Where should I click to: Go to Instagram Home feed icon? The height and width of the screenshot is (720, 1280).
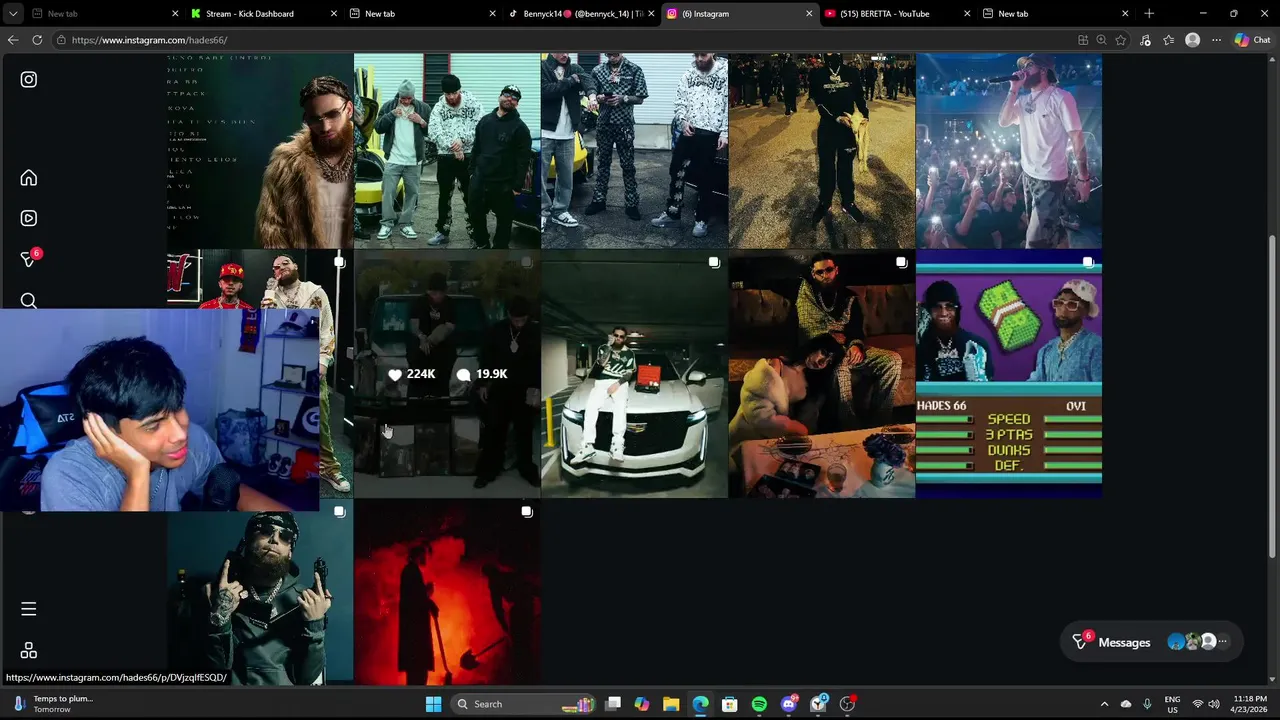coord(29,178)
